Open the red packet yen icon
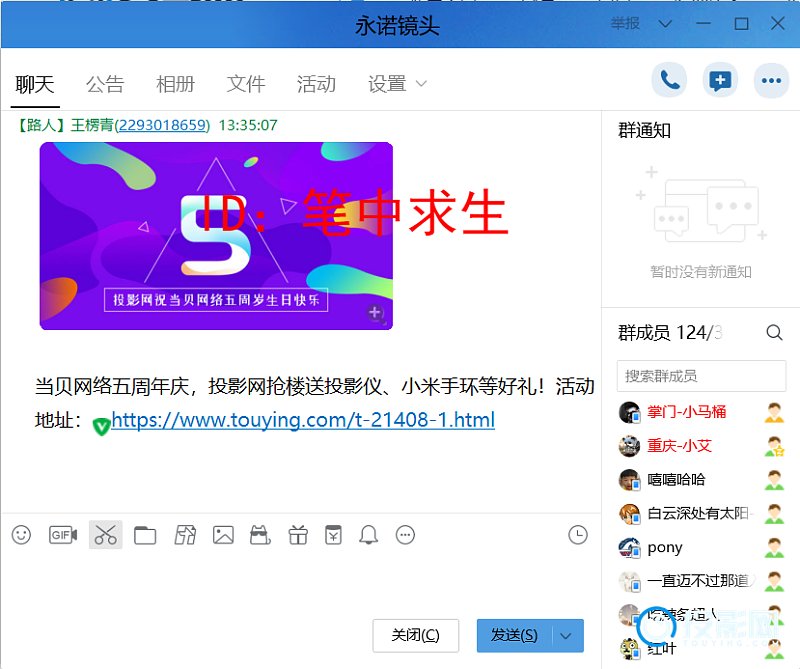The height and width of the screenshot is (669, 800). coord(333,535)
